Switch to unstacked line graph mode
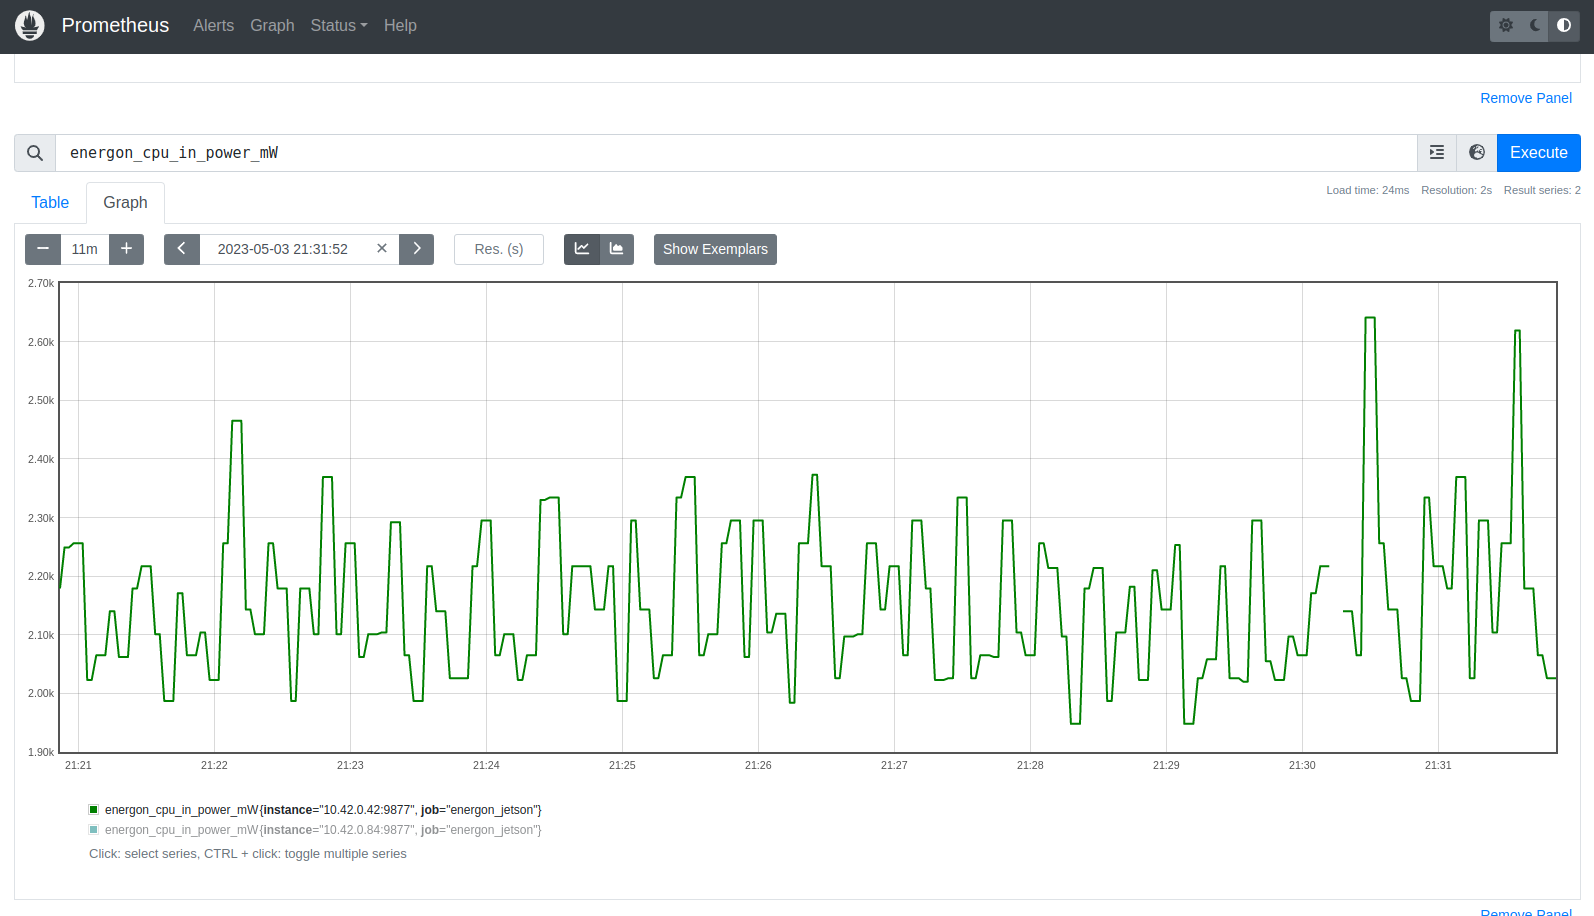 coord(582,249)
